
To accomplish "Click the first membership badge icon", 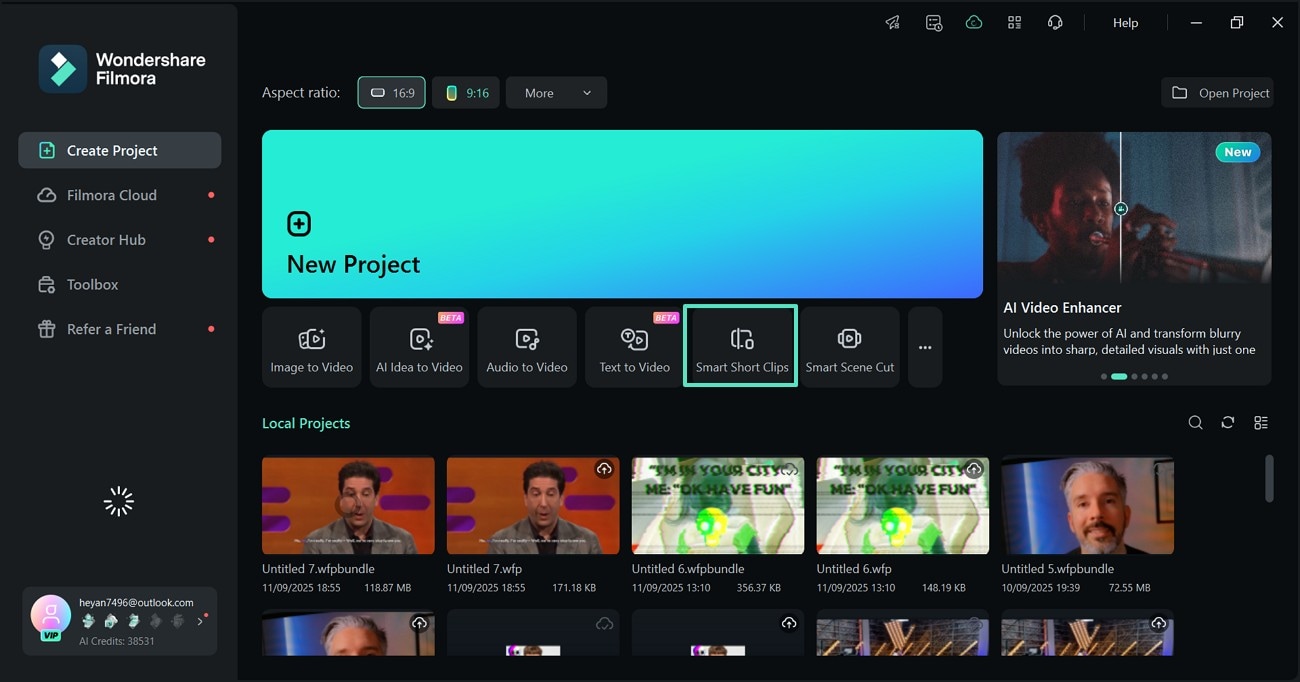I will [x=89, y=621].
